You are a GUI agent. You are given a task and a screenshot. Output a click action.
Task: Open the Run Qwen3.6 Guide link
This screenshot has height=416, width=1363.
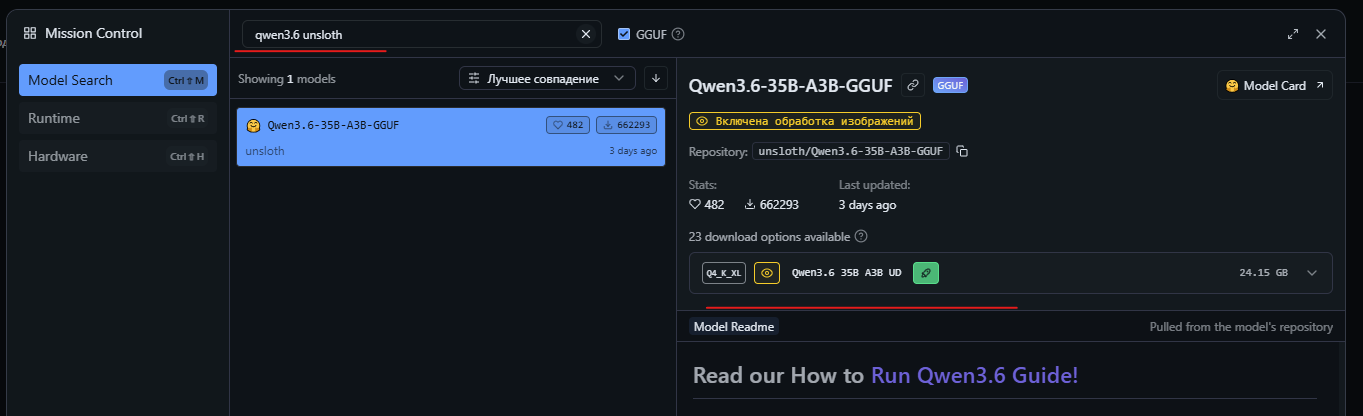(975, 376)
